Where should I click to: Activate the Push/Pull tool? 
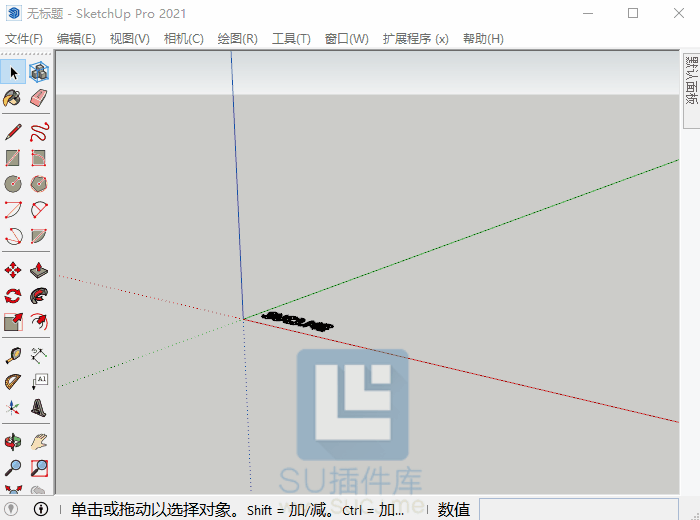(x=39, y=270)
